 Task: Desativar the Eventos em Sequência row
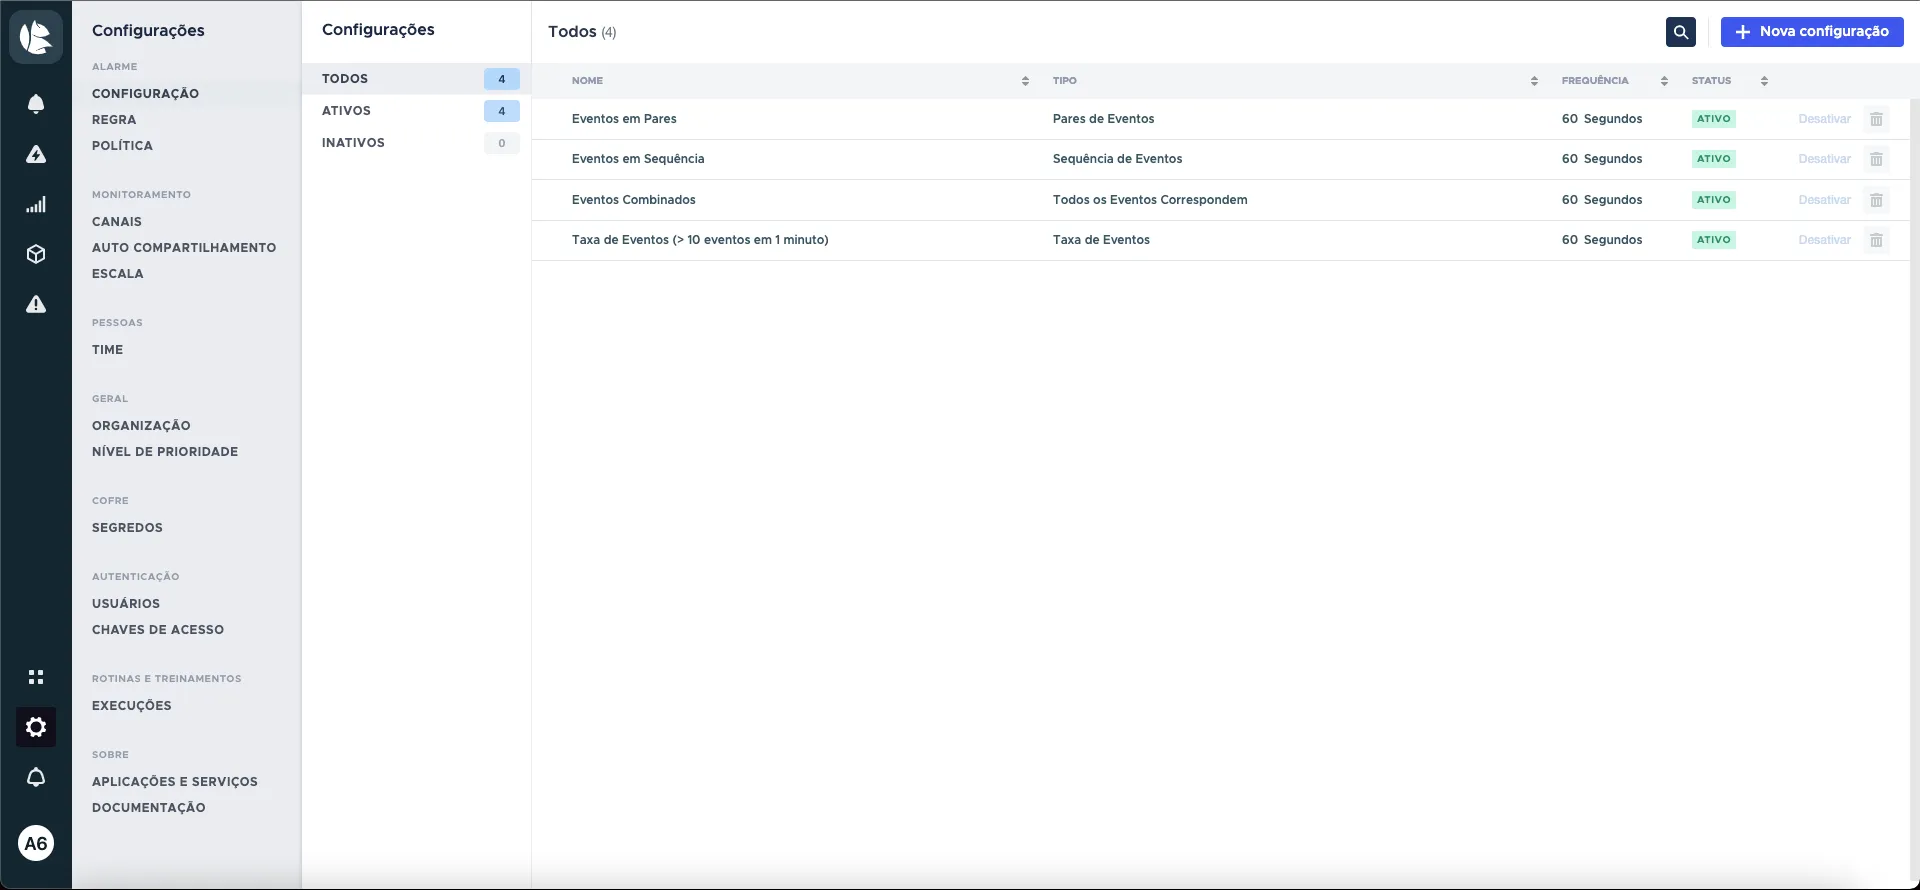click(x=1824, y=159)
